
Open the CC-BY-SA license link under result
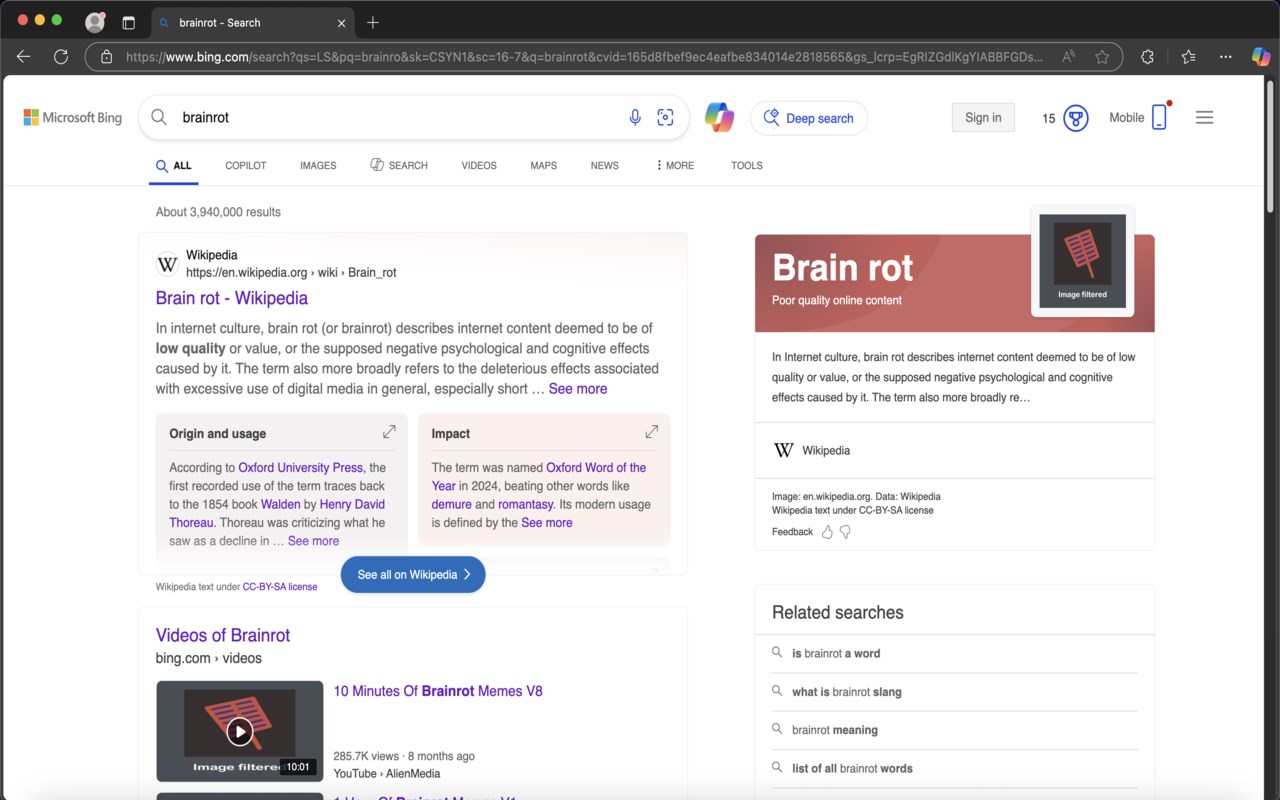pos(280,587)
